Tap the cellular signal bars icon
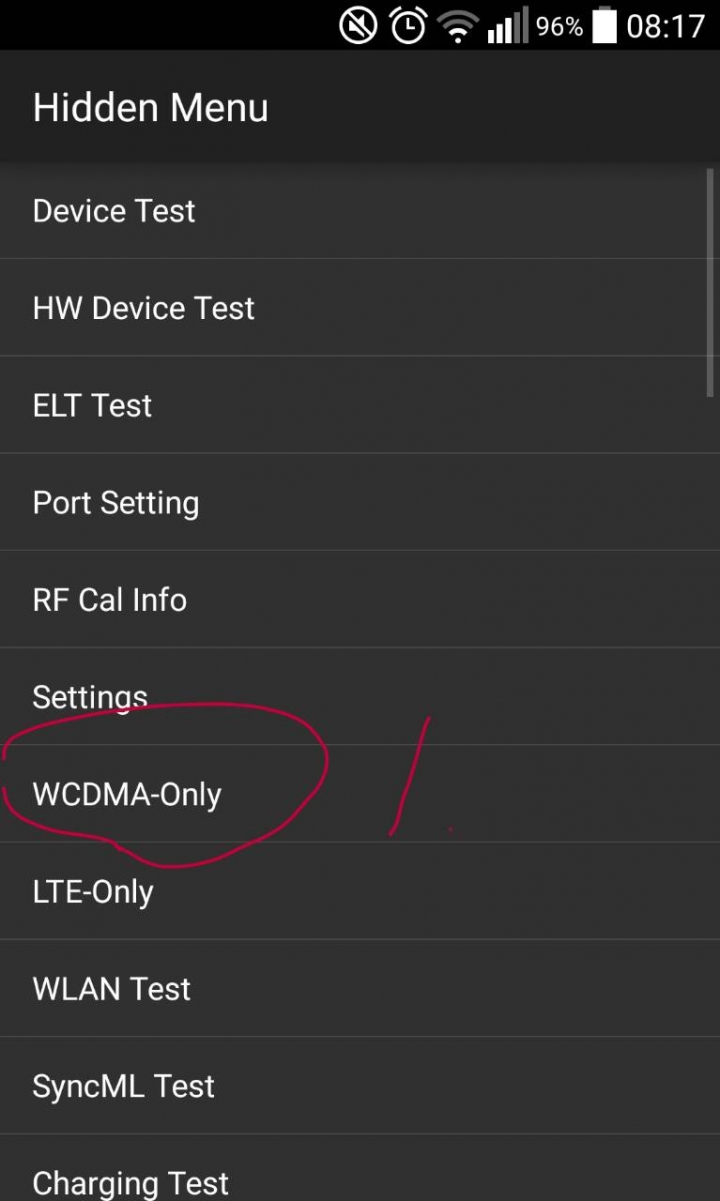 click(x=507, y=26)
